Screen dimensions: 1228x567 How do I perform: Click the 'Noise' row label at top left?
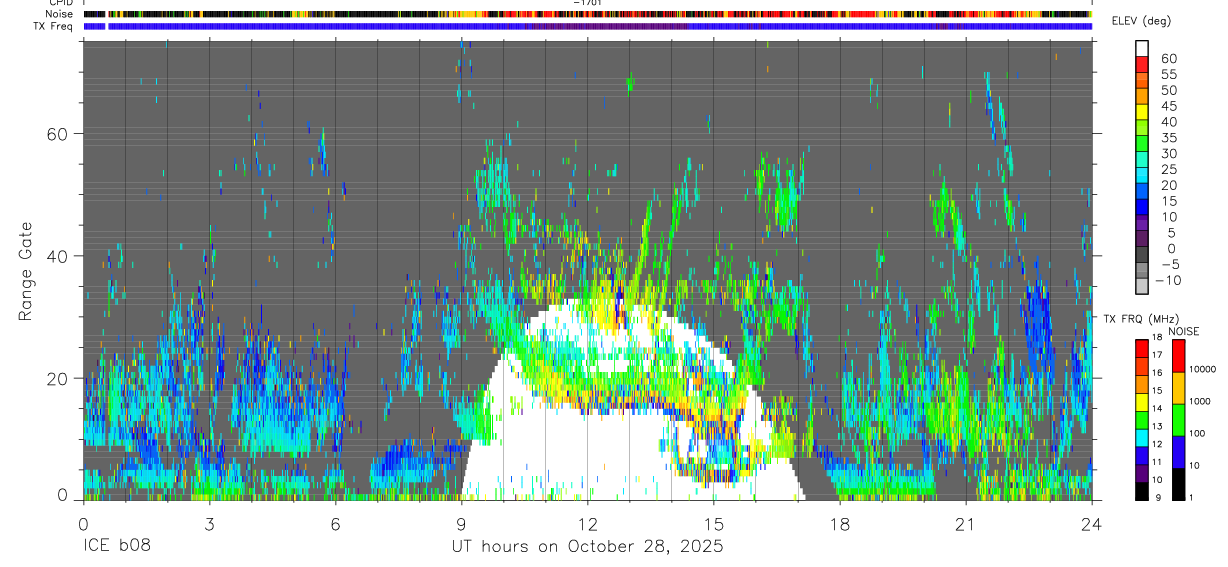(x=60, y=14)
